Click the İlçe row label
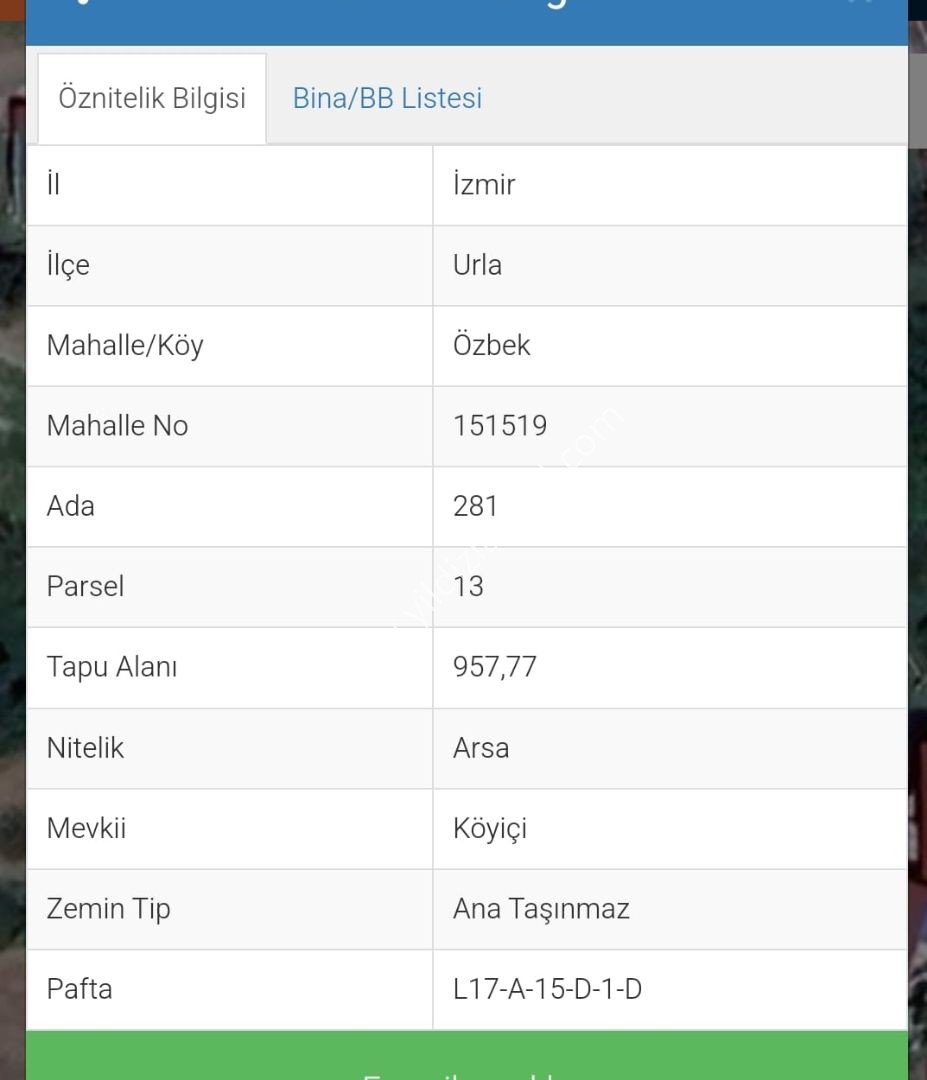927x1080 pixels. coord(68,265)
